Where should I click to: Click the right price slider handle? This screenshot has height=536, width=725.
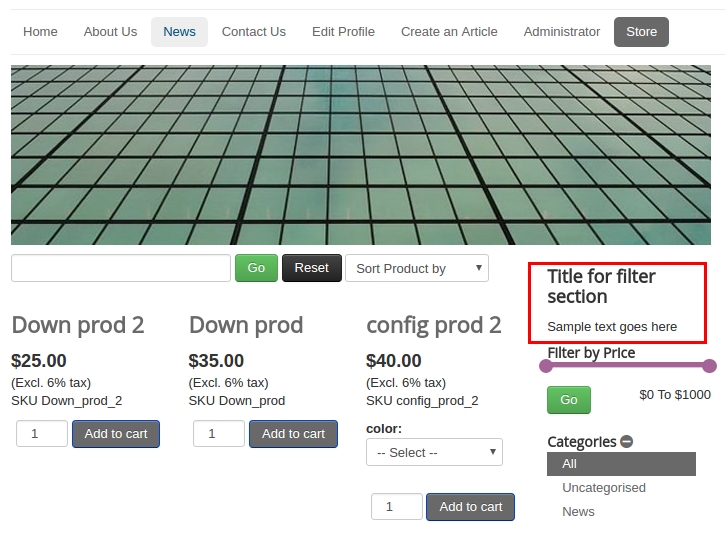pos(710,366)
